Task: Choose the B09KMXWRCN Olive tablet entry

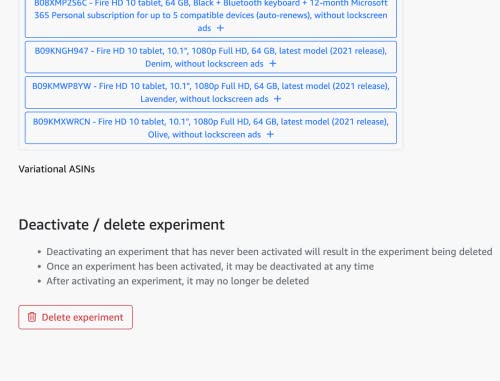Action: tap(211, 128)
